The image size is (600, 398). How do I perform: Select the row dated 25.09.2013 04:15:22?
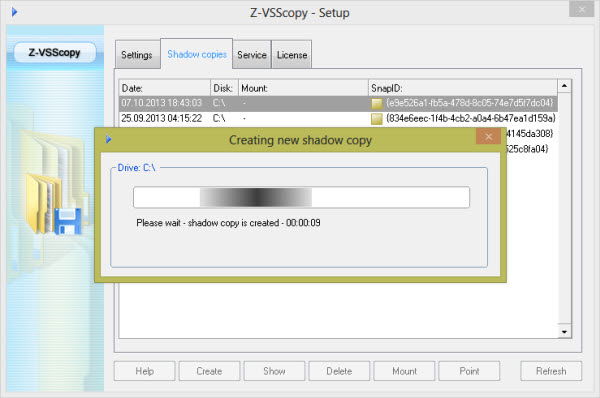click(x=338, y=119)
